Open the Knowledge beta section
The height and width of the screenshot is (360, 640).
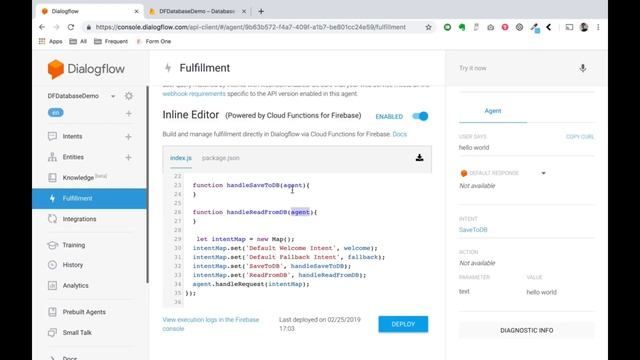[x=84, y=177]
